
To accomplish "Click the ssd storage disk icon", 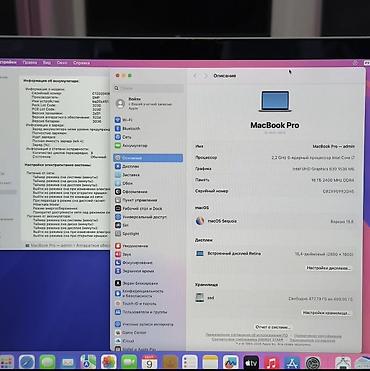I will pos(200,298).
